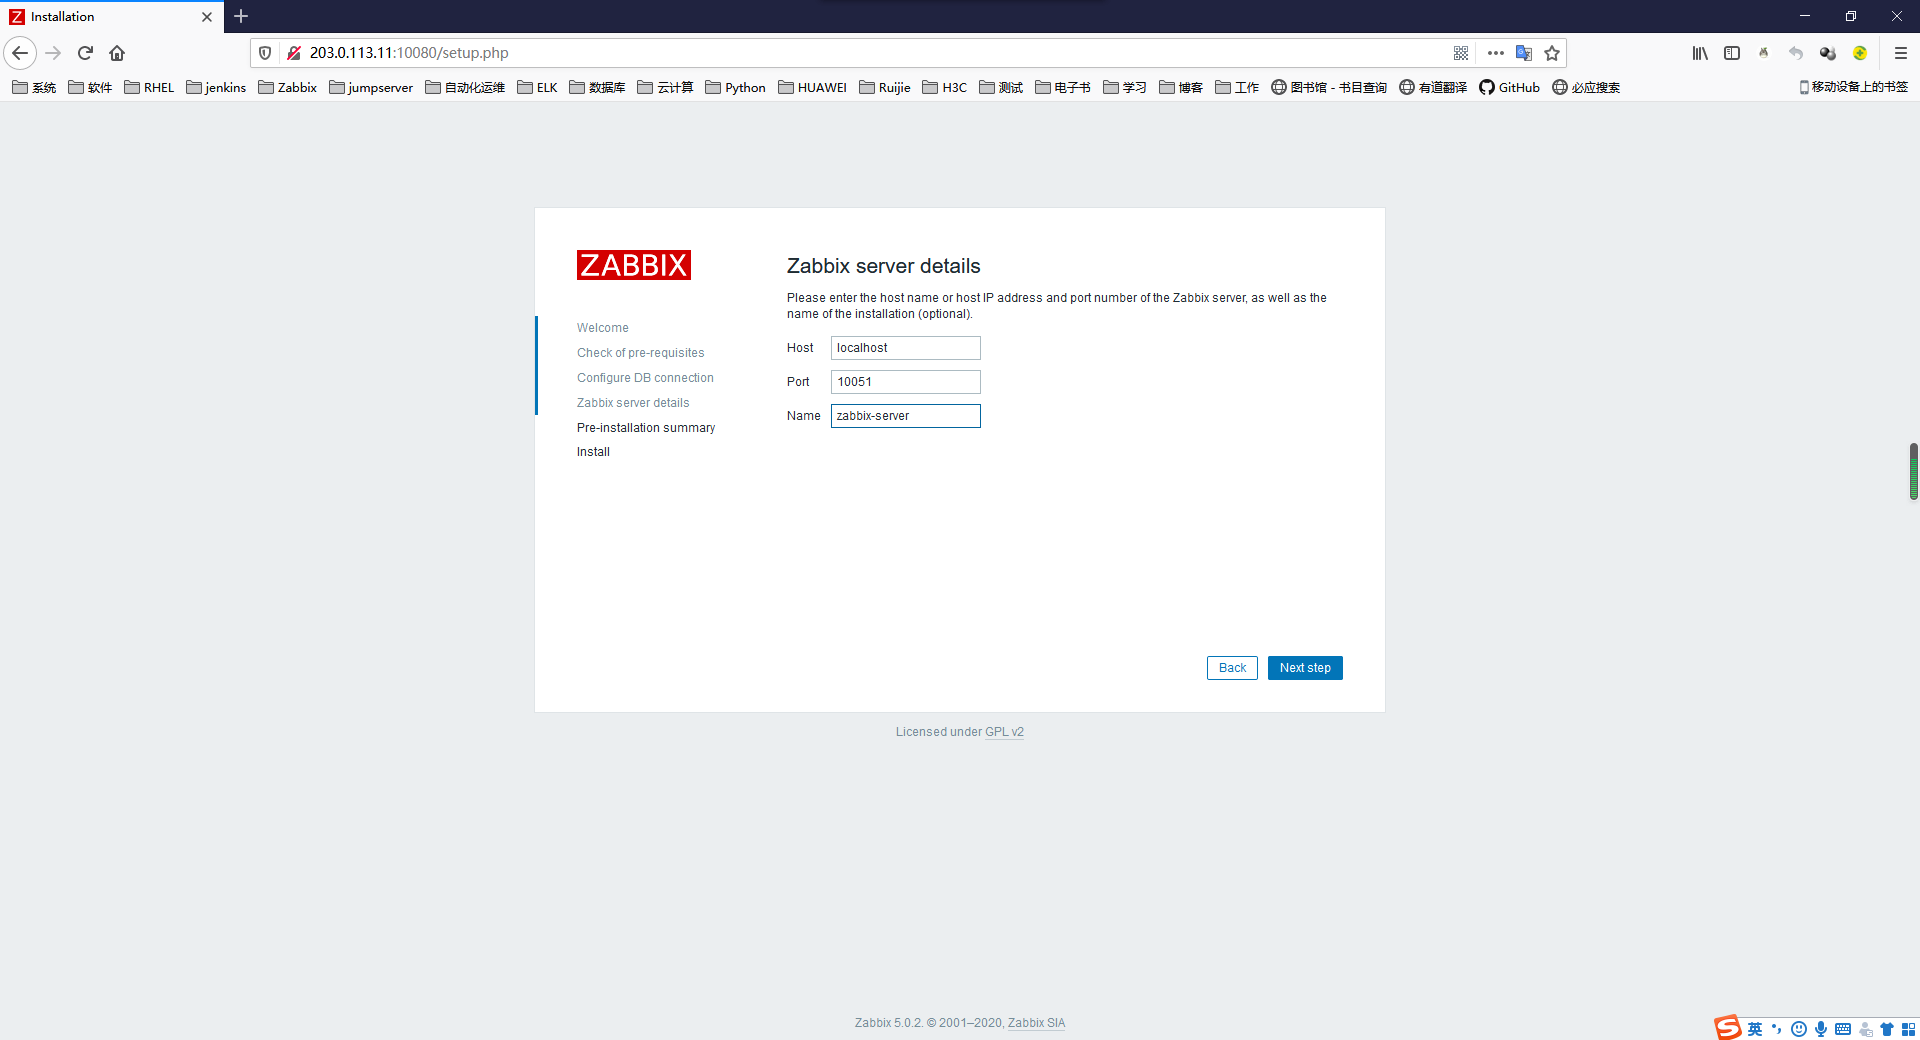
Task: Open the GitHub bookmark
Action: pos(1509,87)
